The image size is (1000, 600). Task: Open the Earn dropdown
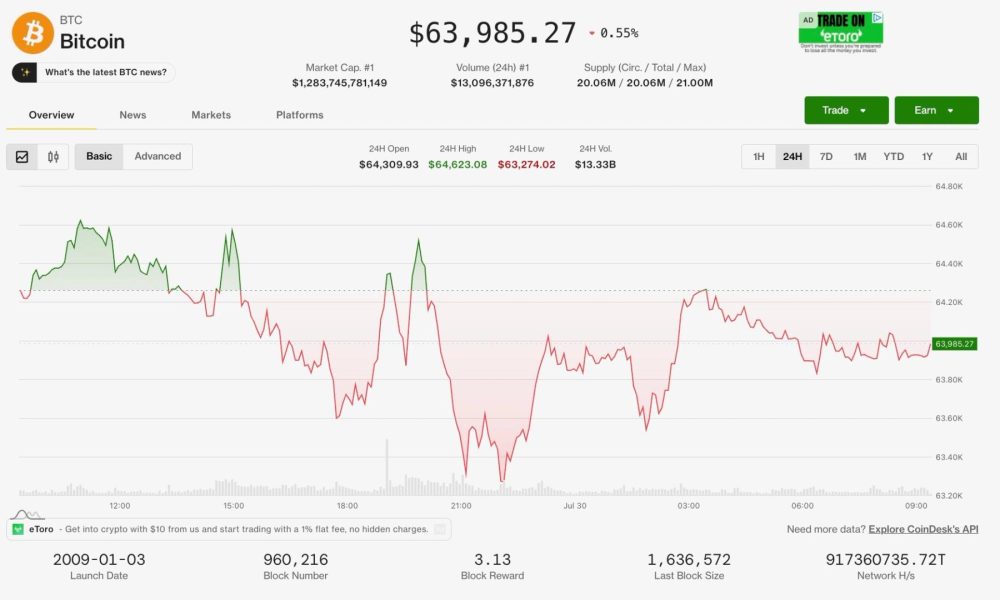936,110
